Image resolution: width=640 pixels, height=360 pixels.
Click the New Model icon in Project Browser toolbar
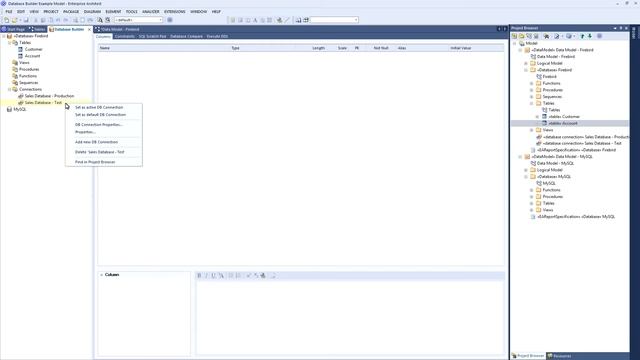514,36
